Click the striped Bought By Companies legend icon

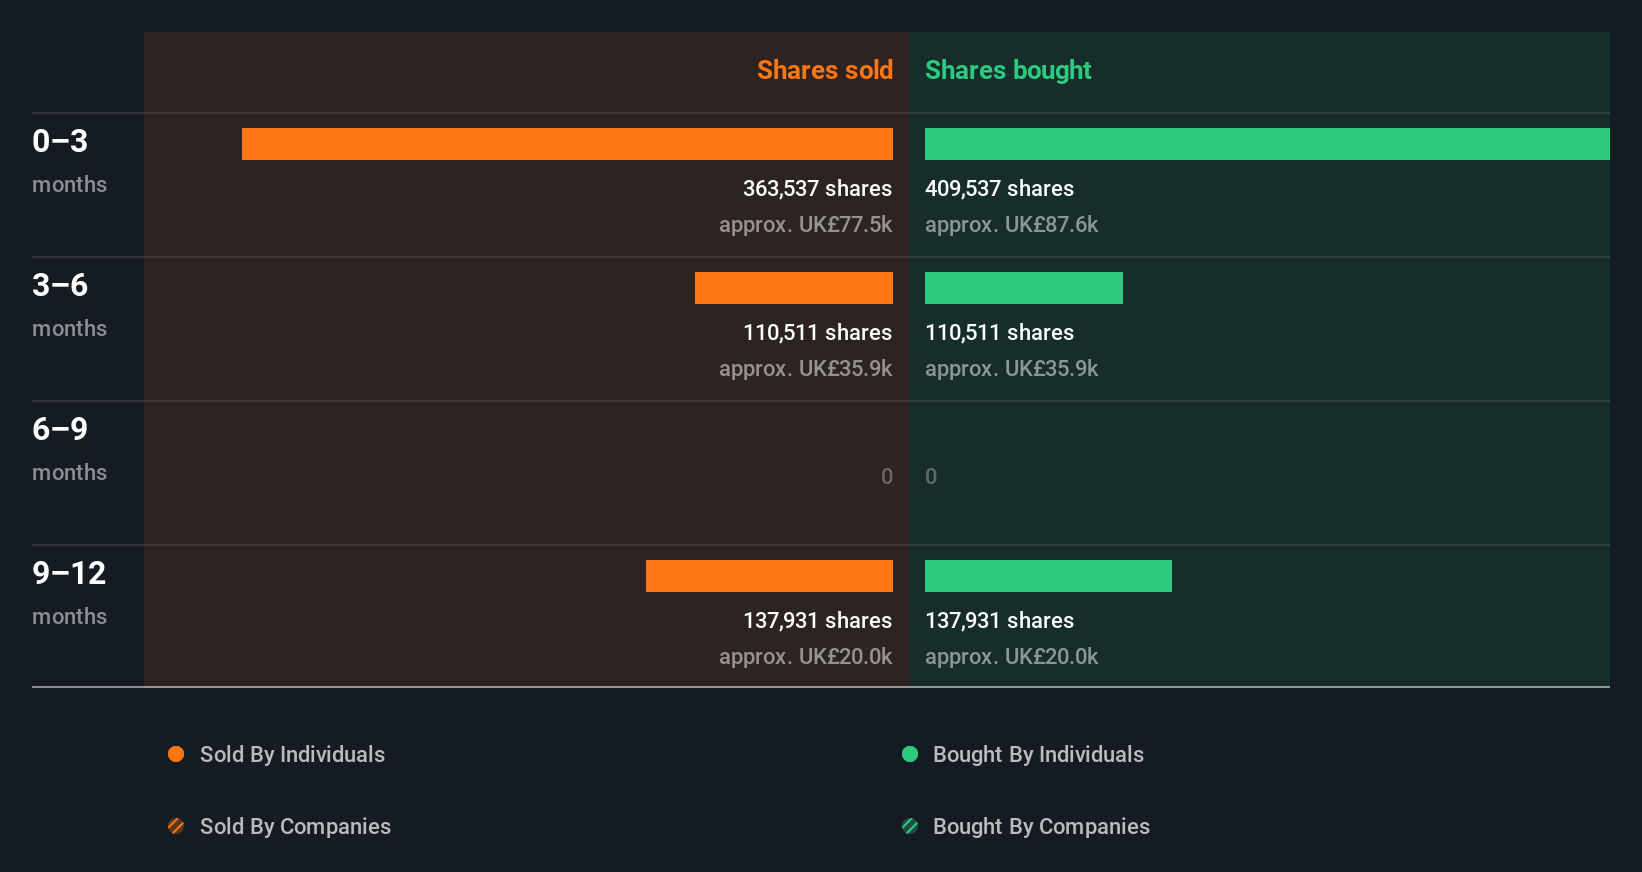tap(910, 826)
